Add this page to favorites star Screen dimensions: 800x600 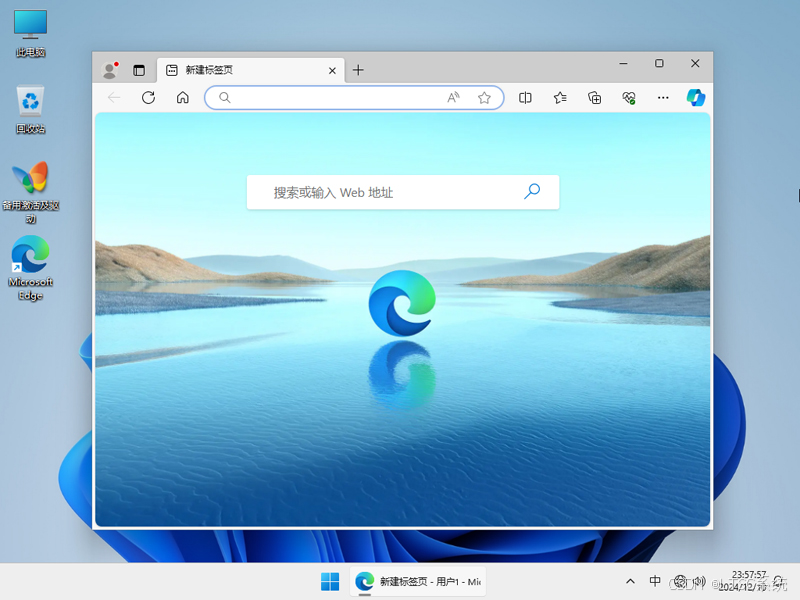coord(484,97)
